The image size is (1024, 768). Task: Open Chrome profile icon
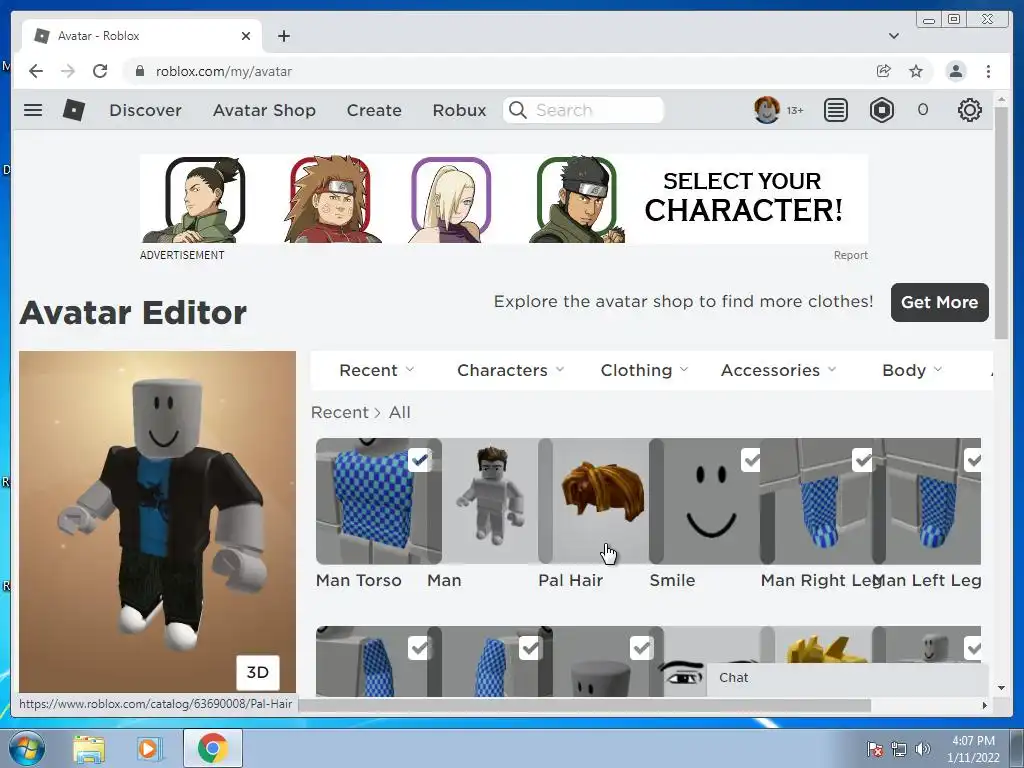click(955, 71)
